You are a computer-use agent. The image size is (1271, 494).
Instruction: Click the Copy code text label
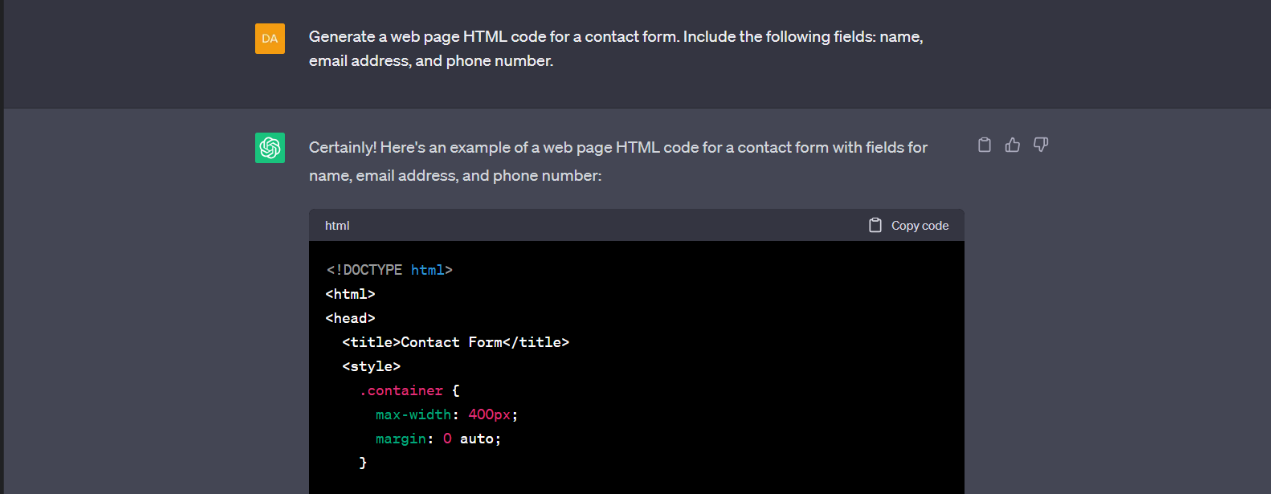[x=920, y=226]
